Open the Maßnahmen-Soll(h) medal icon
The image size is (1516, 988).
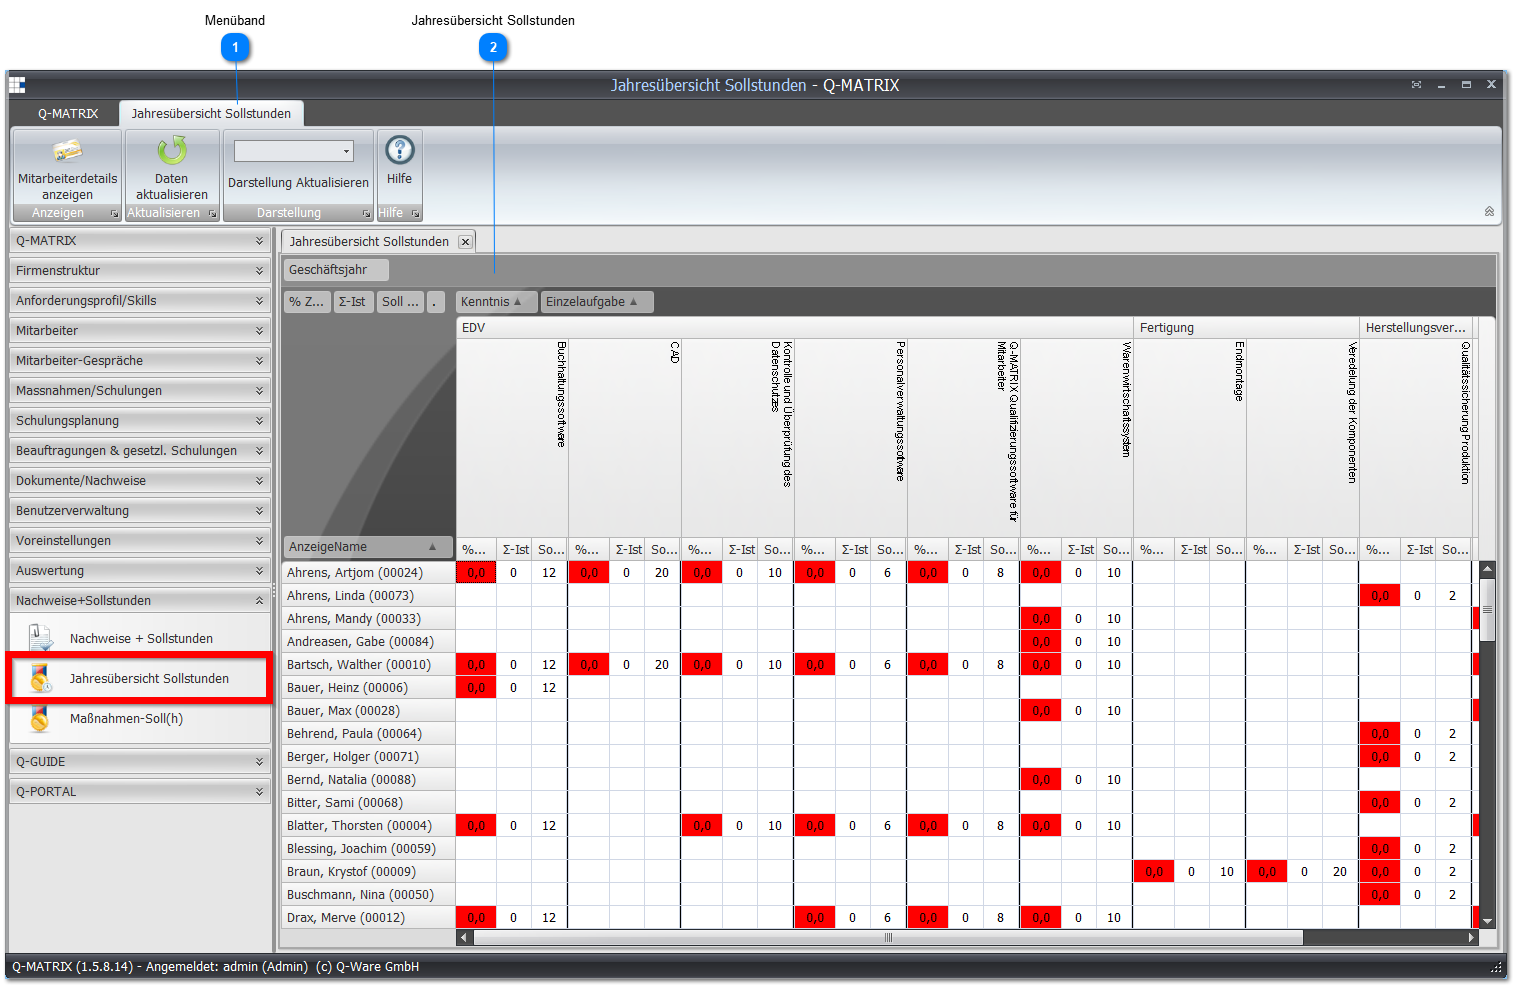[x=40, y=718]
